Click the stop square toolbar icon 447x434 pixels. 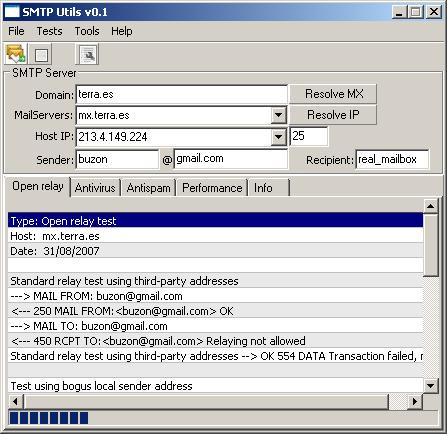(41, 54)
